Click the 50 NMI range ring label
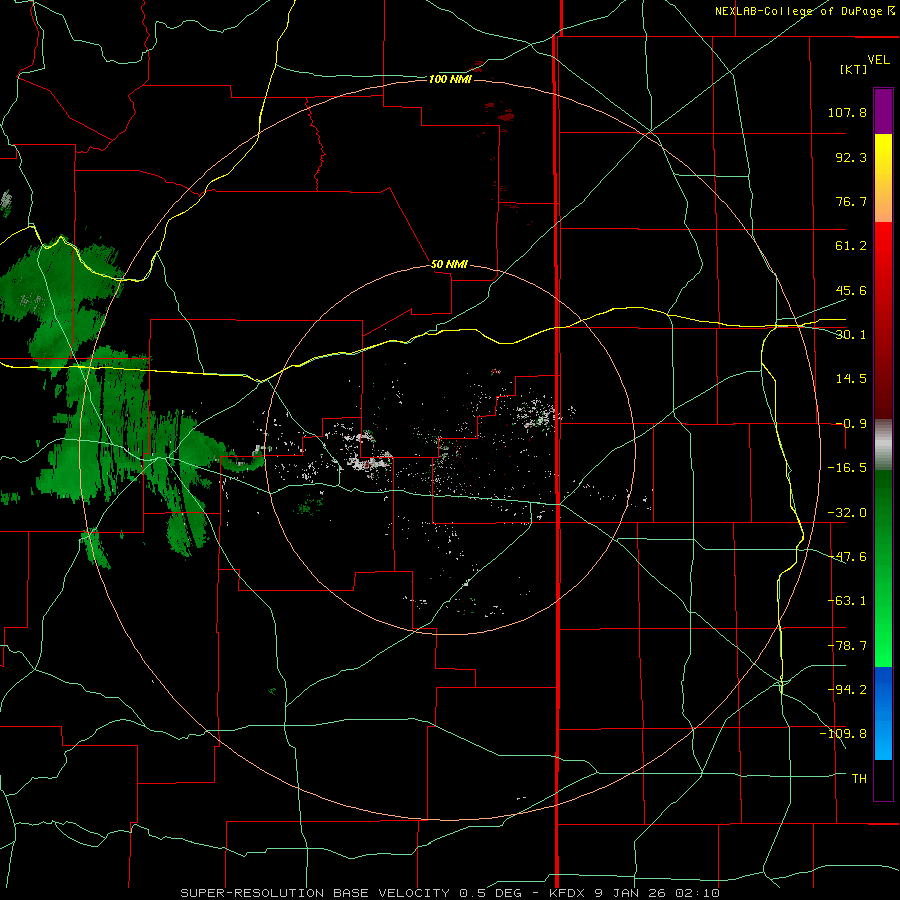Image resolution: width=900 pixels, height=900 pixels. point(449,264)
